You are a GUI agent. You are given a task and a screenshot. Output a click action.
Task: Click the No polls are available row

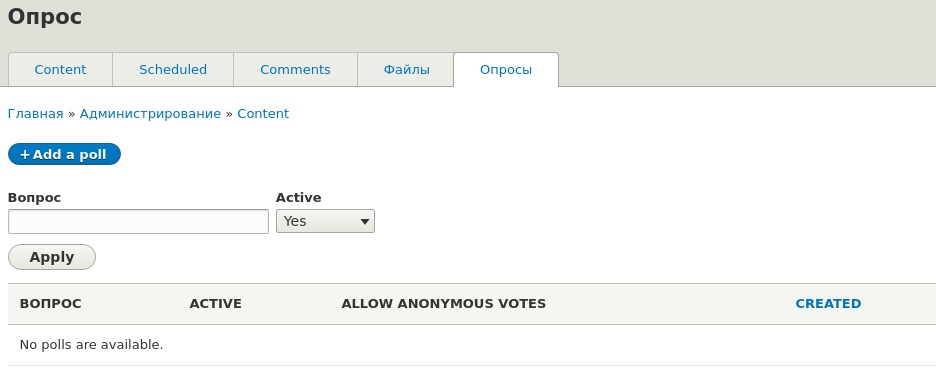[x=472, y=345]
